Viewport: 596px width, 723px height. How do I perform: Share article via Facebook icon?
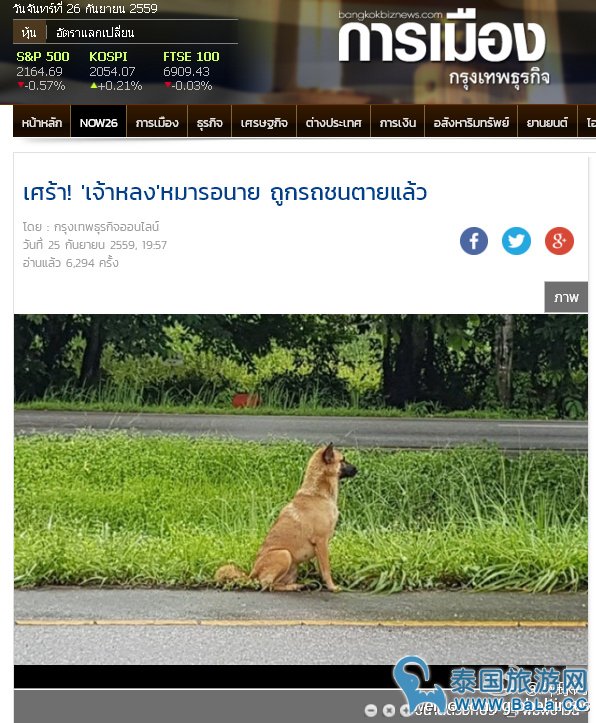(473, 241)
